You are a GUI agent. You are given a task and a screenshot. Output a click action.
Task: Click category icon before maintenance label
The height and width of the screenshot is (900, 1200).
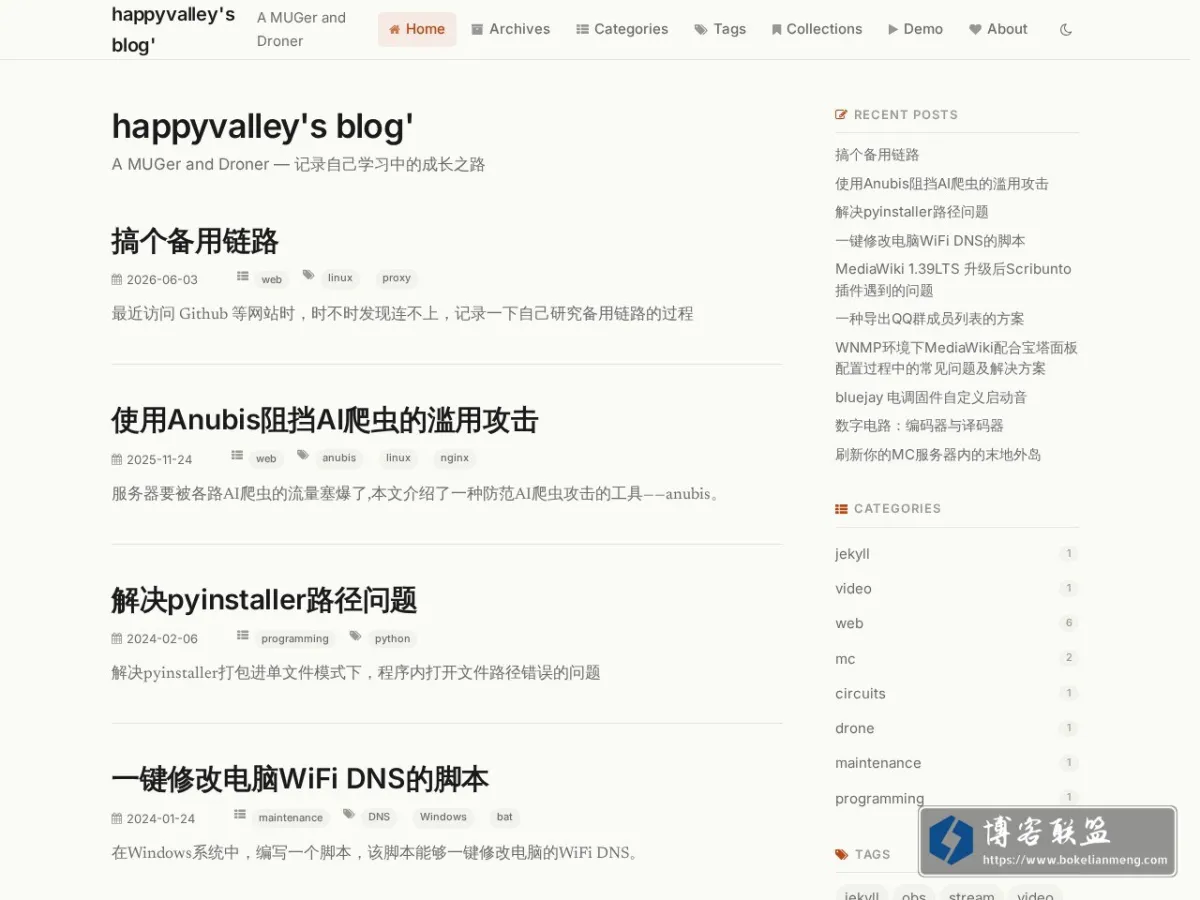tap(240, 814)
